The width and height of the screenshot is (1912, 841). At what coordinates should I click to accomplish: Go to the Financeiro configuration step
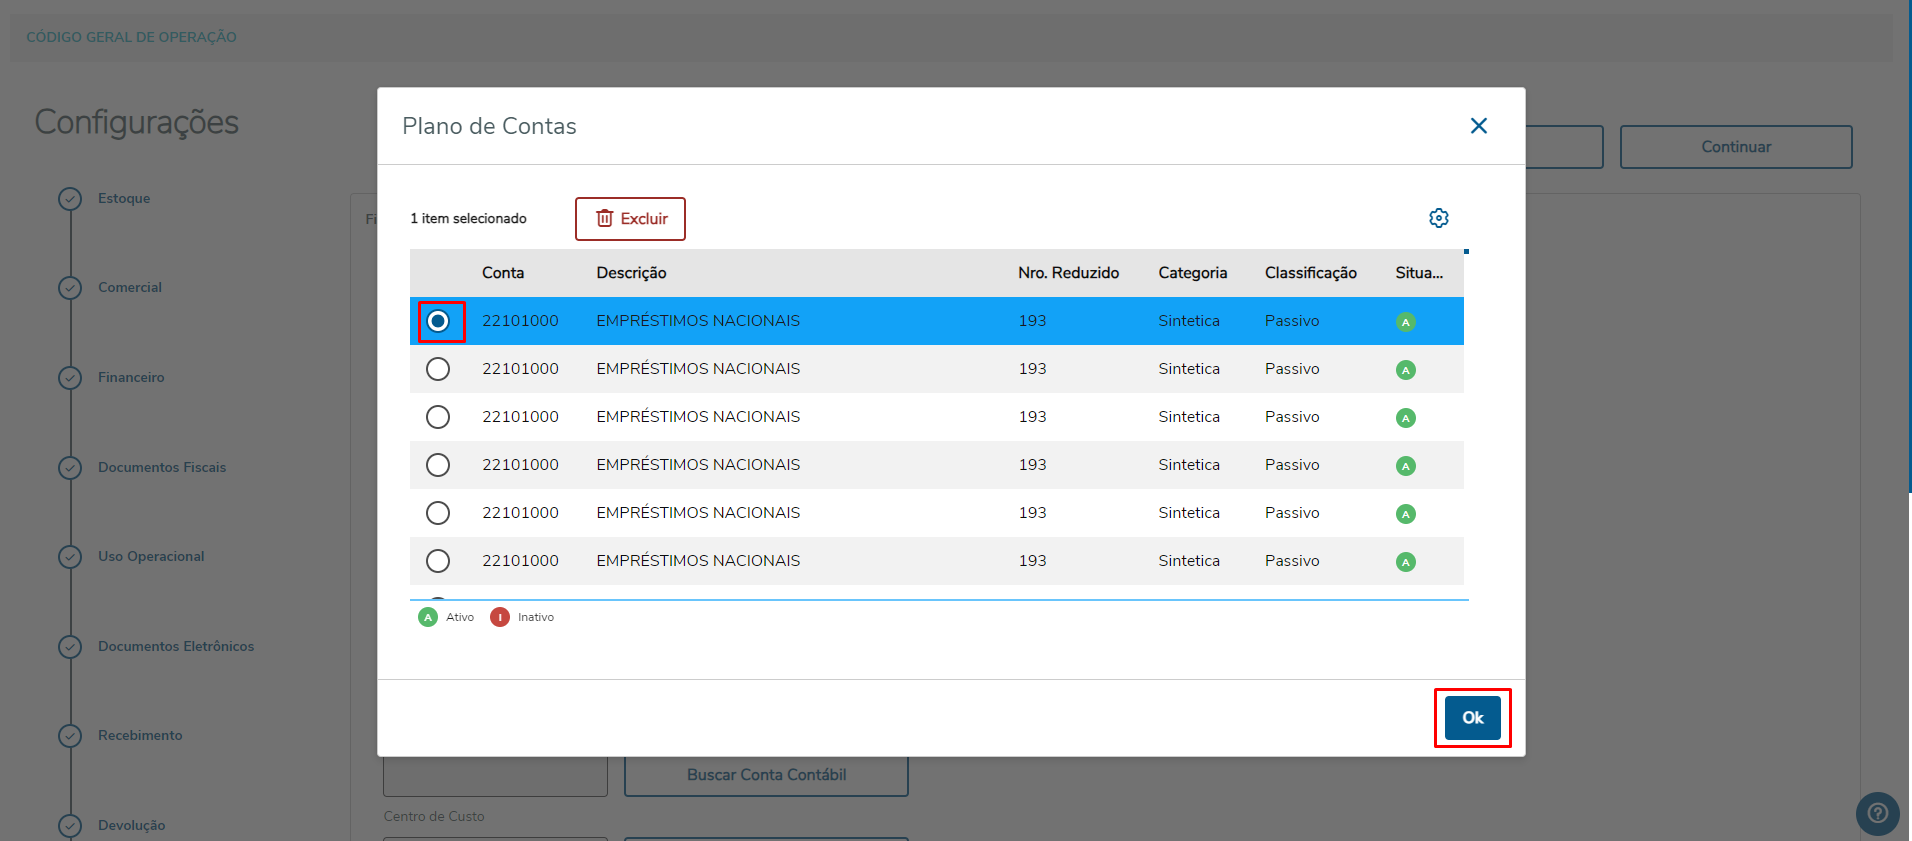coord(131,378)
